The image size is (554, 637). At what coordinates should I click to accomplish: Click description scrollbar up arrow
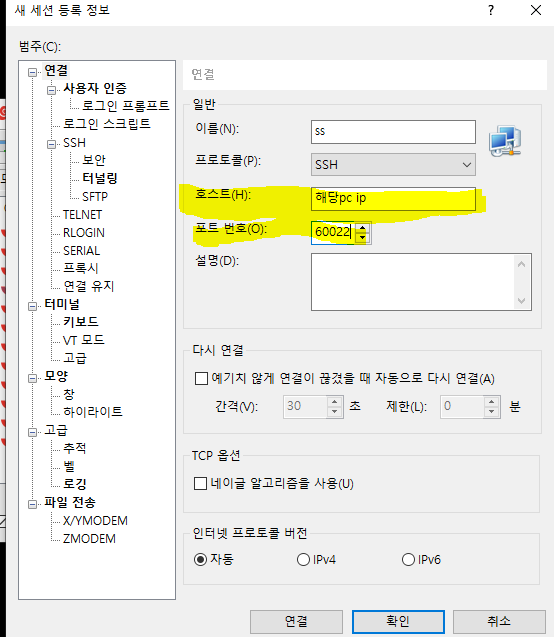522,264
